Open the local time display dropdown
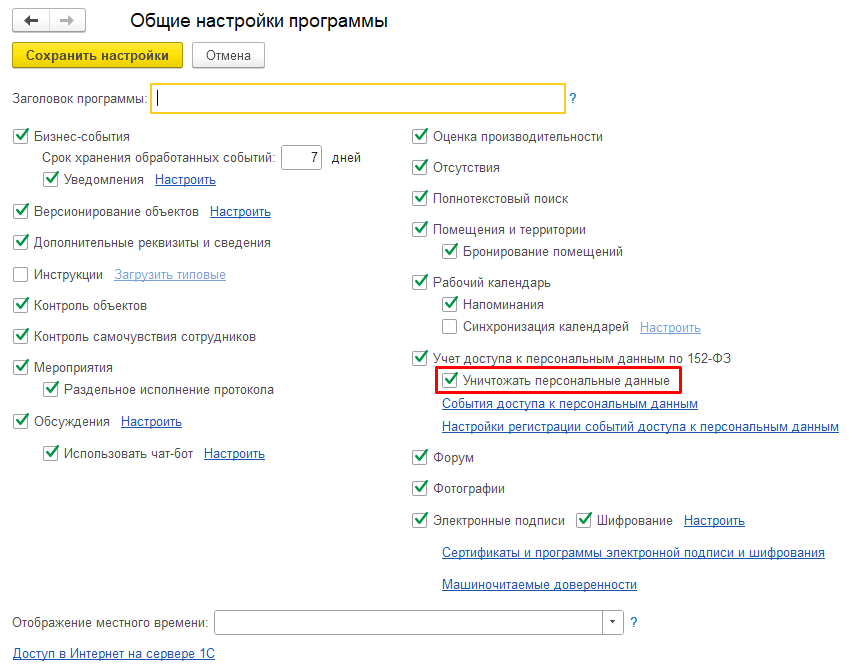The height and width of the screenshot is (671, 855). (x=612, y=622)
